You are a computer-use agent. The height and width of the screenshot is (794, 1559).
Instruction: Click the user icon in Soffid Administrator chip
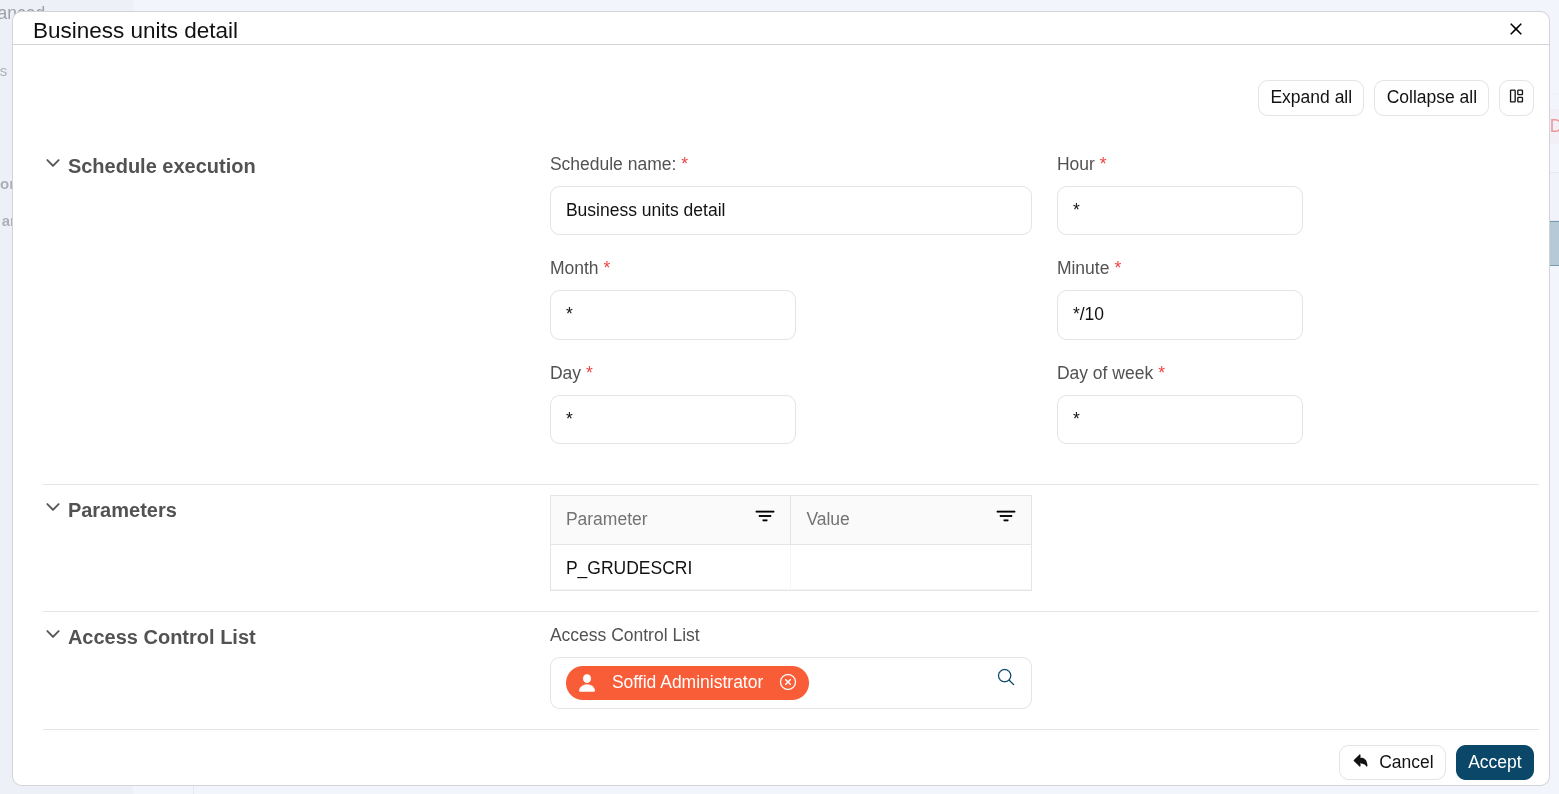(587, 683)
